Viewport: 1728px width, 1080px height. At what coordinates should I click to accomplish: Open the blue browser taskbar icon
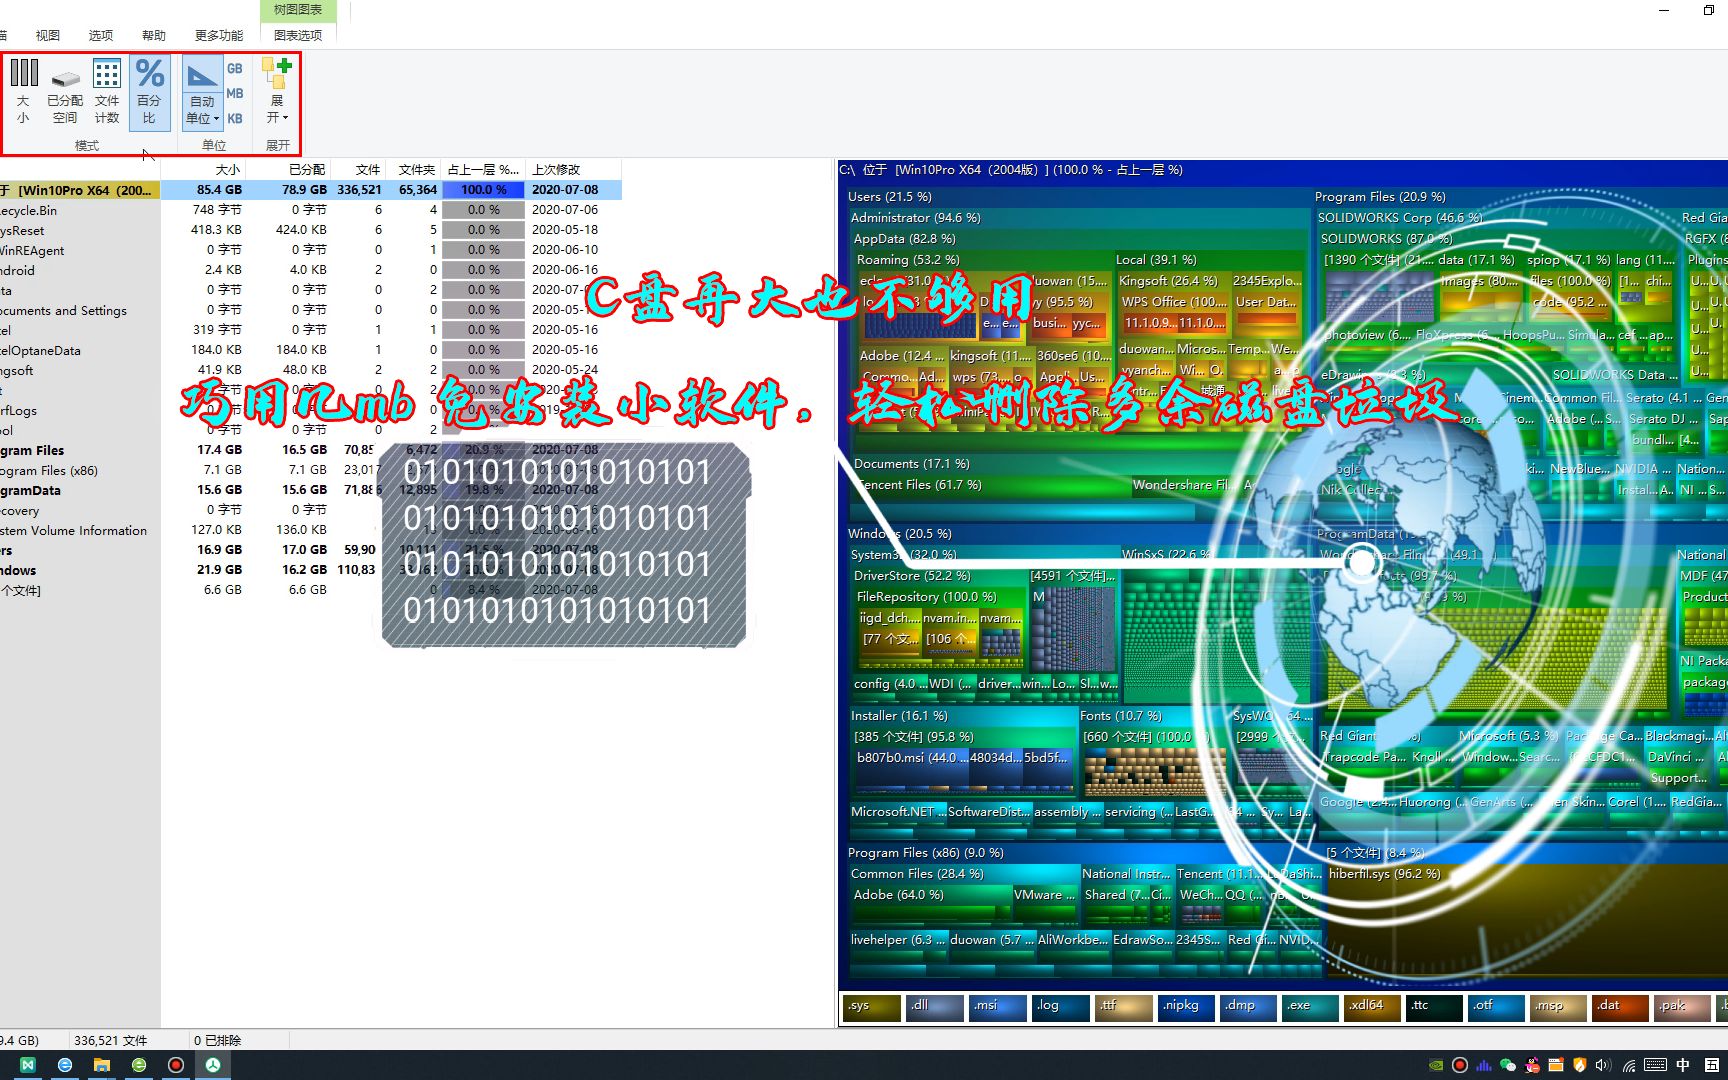coord(65,1065)
